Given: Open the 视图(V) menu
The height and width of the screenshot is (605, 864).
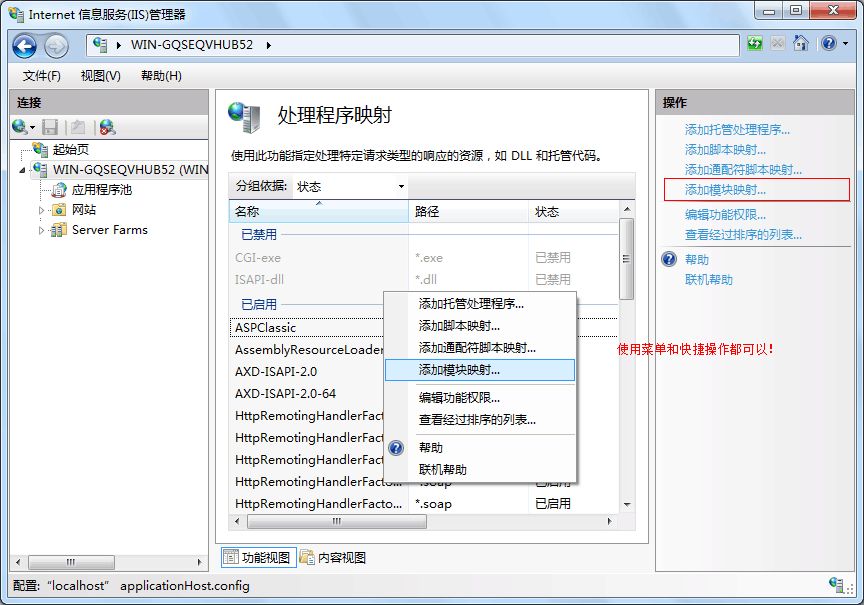Looking at the screenshot, I should click(x=100, y=76).
